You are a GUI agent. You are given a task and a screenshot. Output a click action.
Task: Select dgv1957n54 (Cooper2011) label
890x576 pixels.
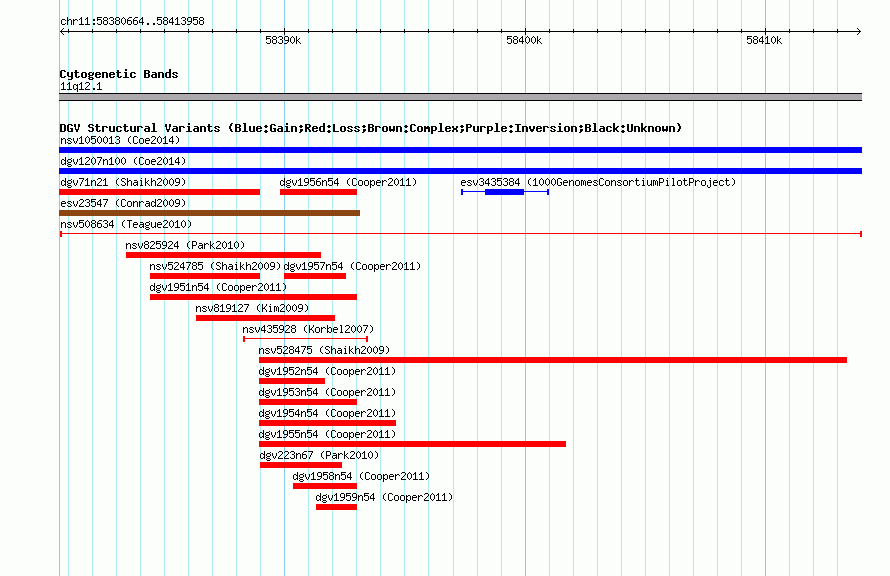click(352, 266)
